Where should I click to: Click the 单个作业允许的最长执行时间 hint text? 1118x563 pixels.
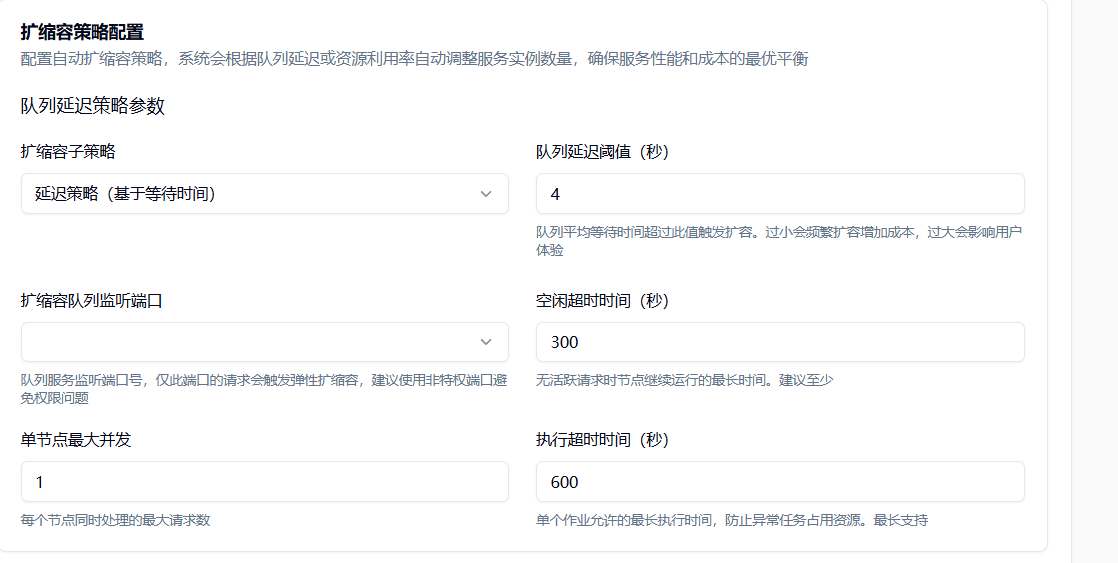[732, 520]
